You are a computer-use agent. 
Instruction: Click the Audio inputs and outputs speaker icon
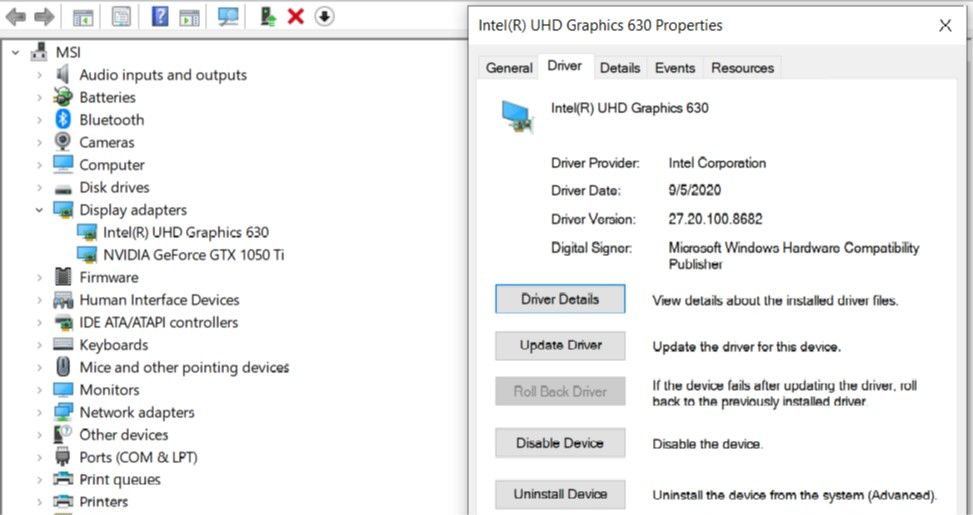point(63,74)
